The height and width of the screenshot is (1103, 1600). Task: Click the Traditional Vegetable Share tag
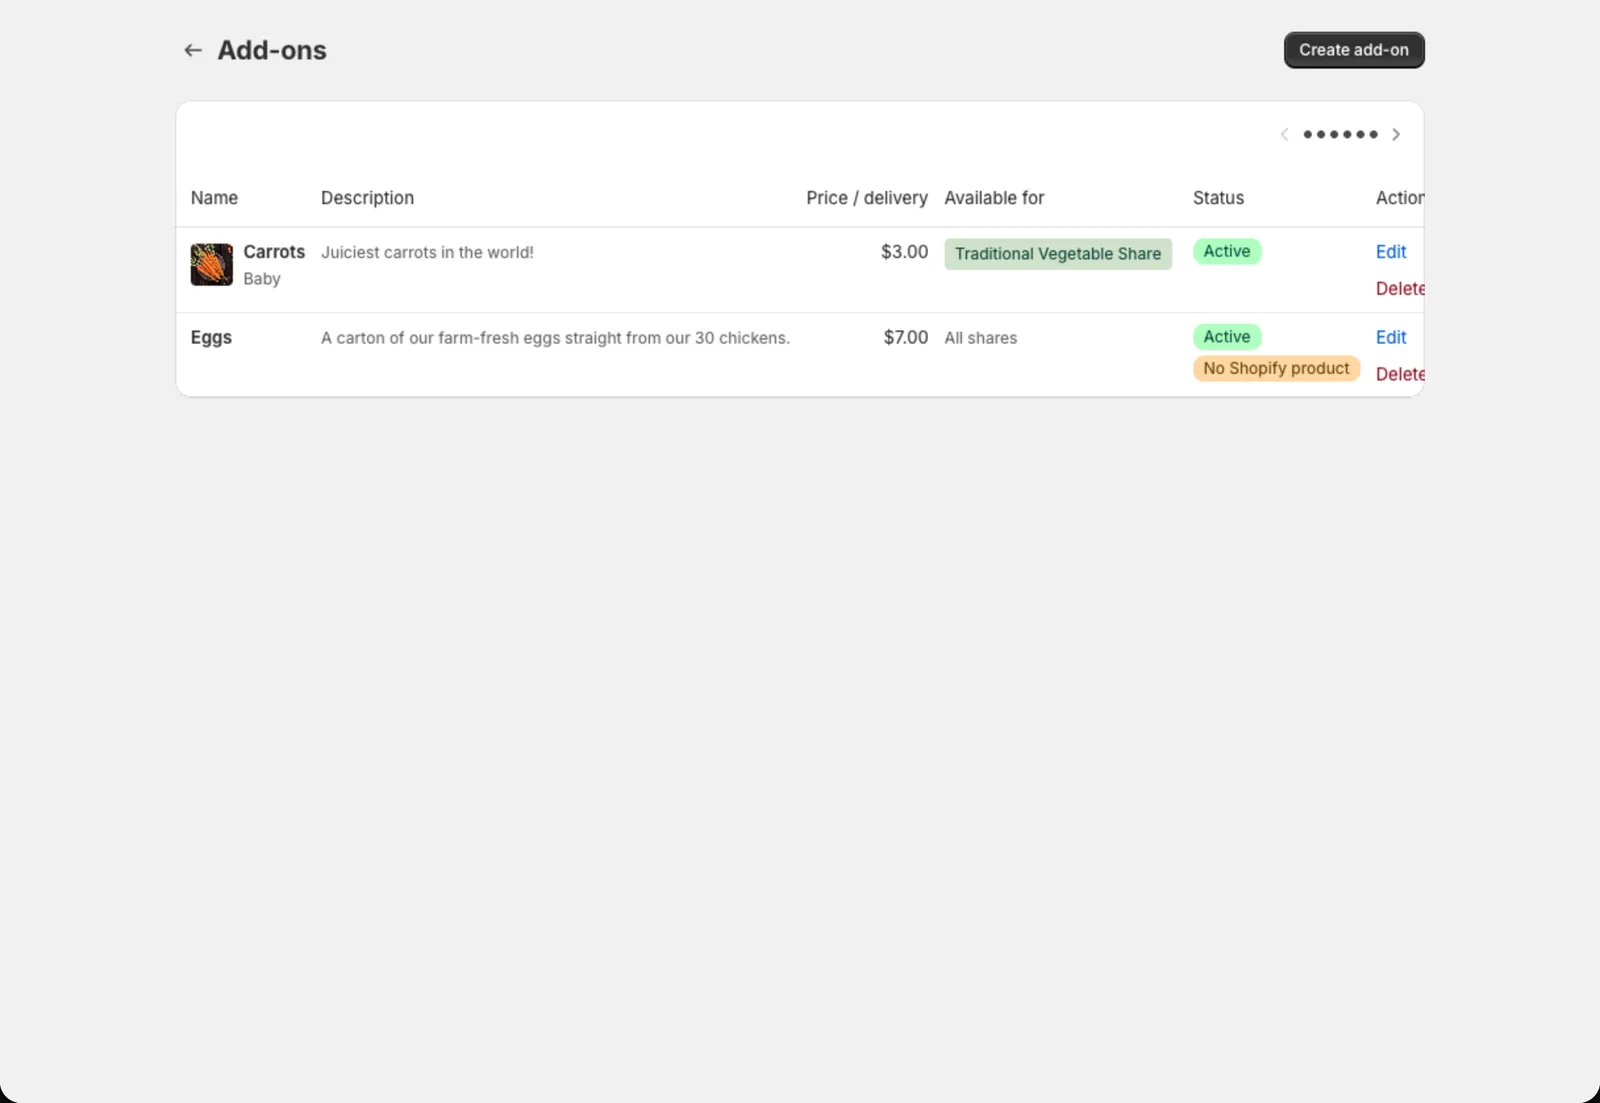[1058, 254]
